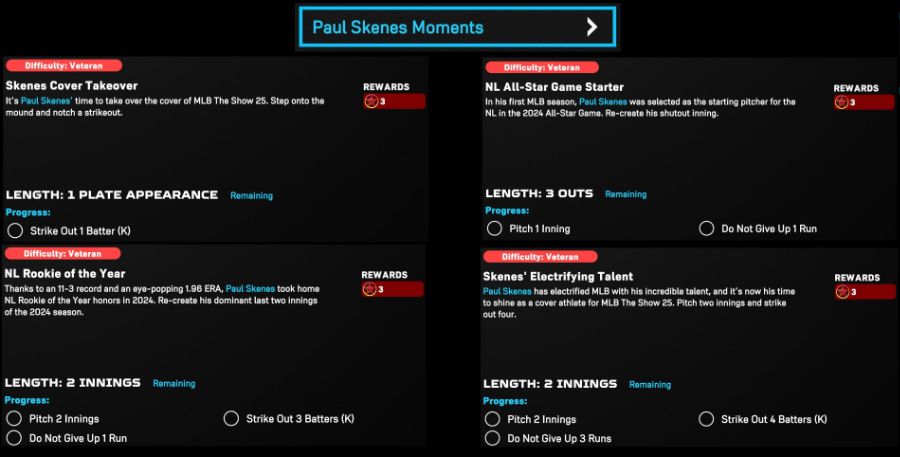Image resolution: width=900 pixels, height=457 pixels.
Task: Click Pitch 2 Innings circle under Electrifying Talent
Action: 492,419
